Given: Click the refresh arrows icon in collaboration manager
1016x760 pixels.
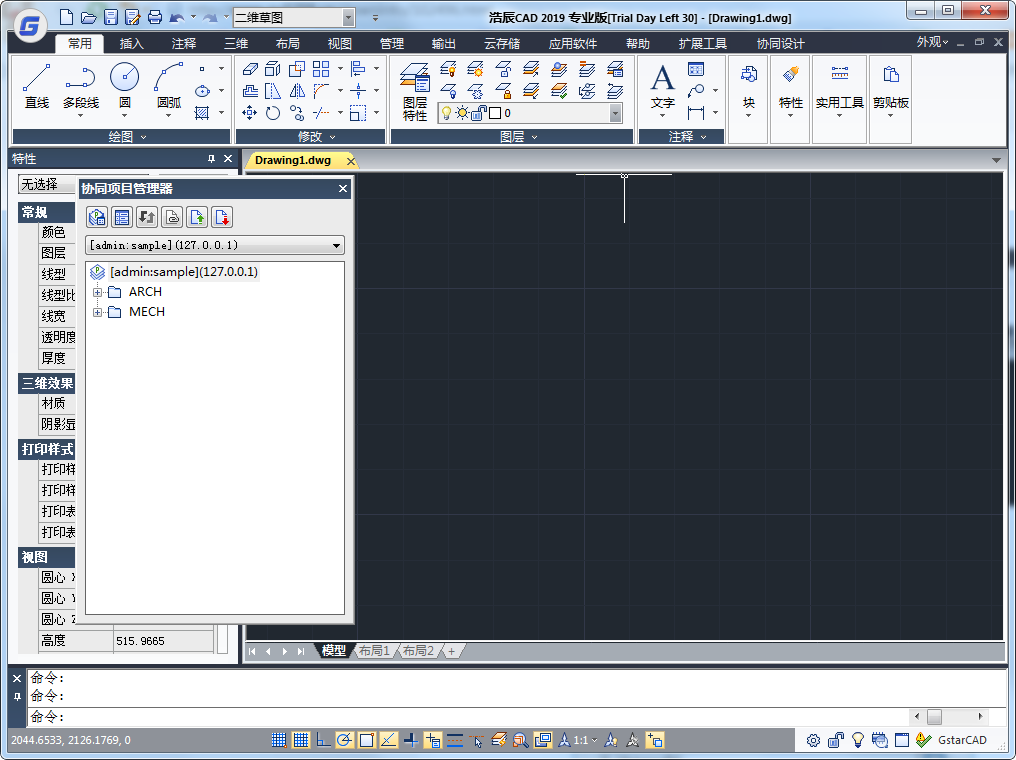Looking at the screenshot, I should (147, 217).
